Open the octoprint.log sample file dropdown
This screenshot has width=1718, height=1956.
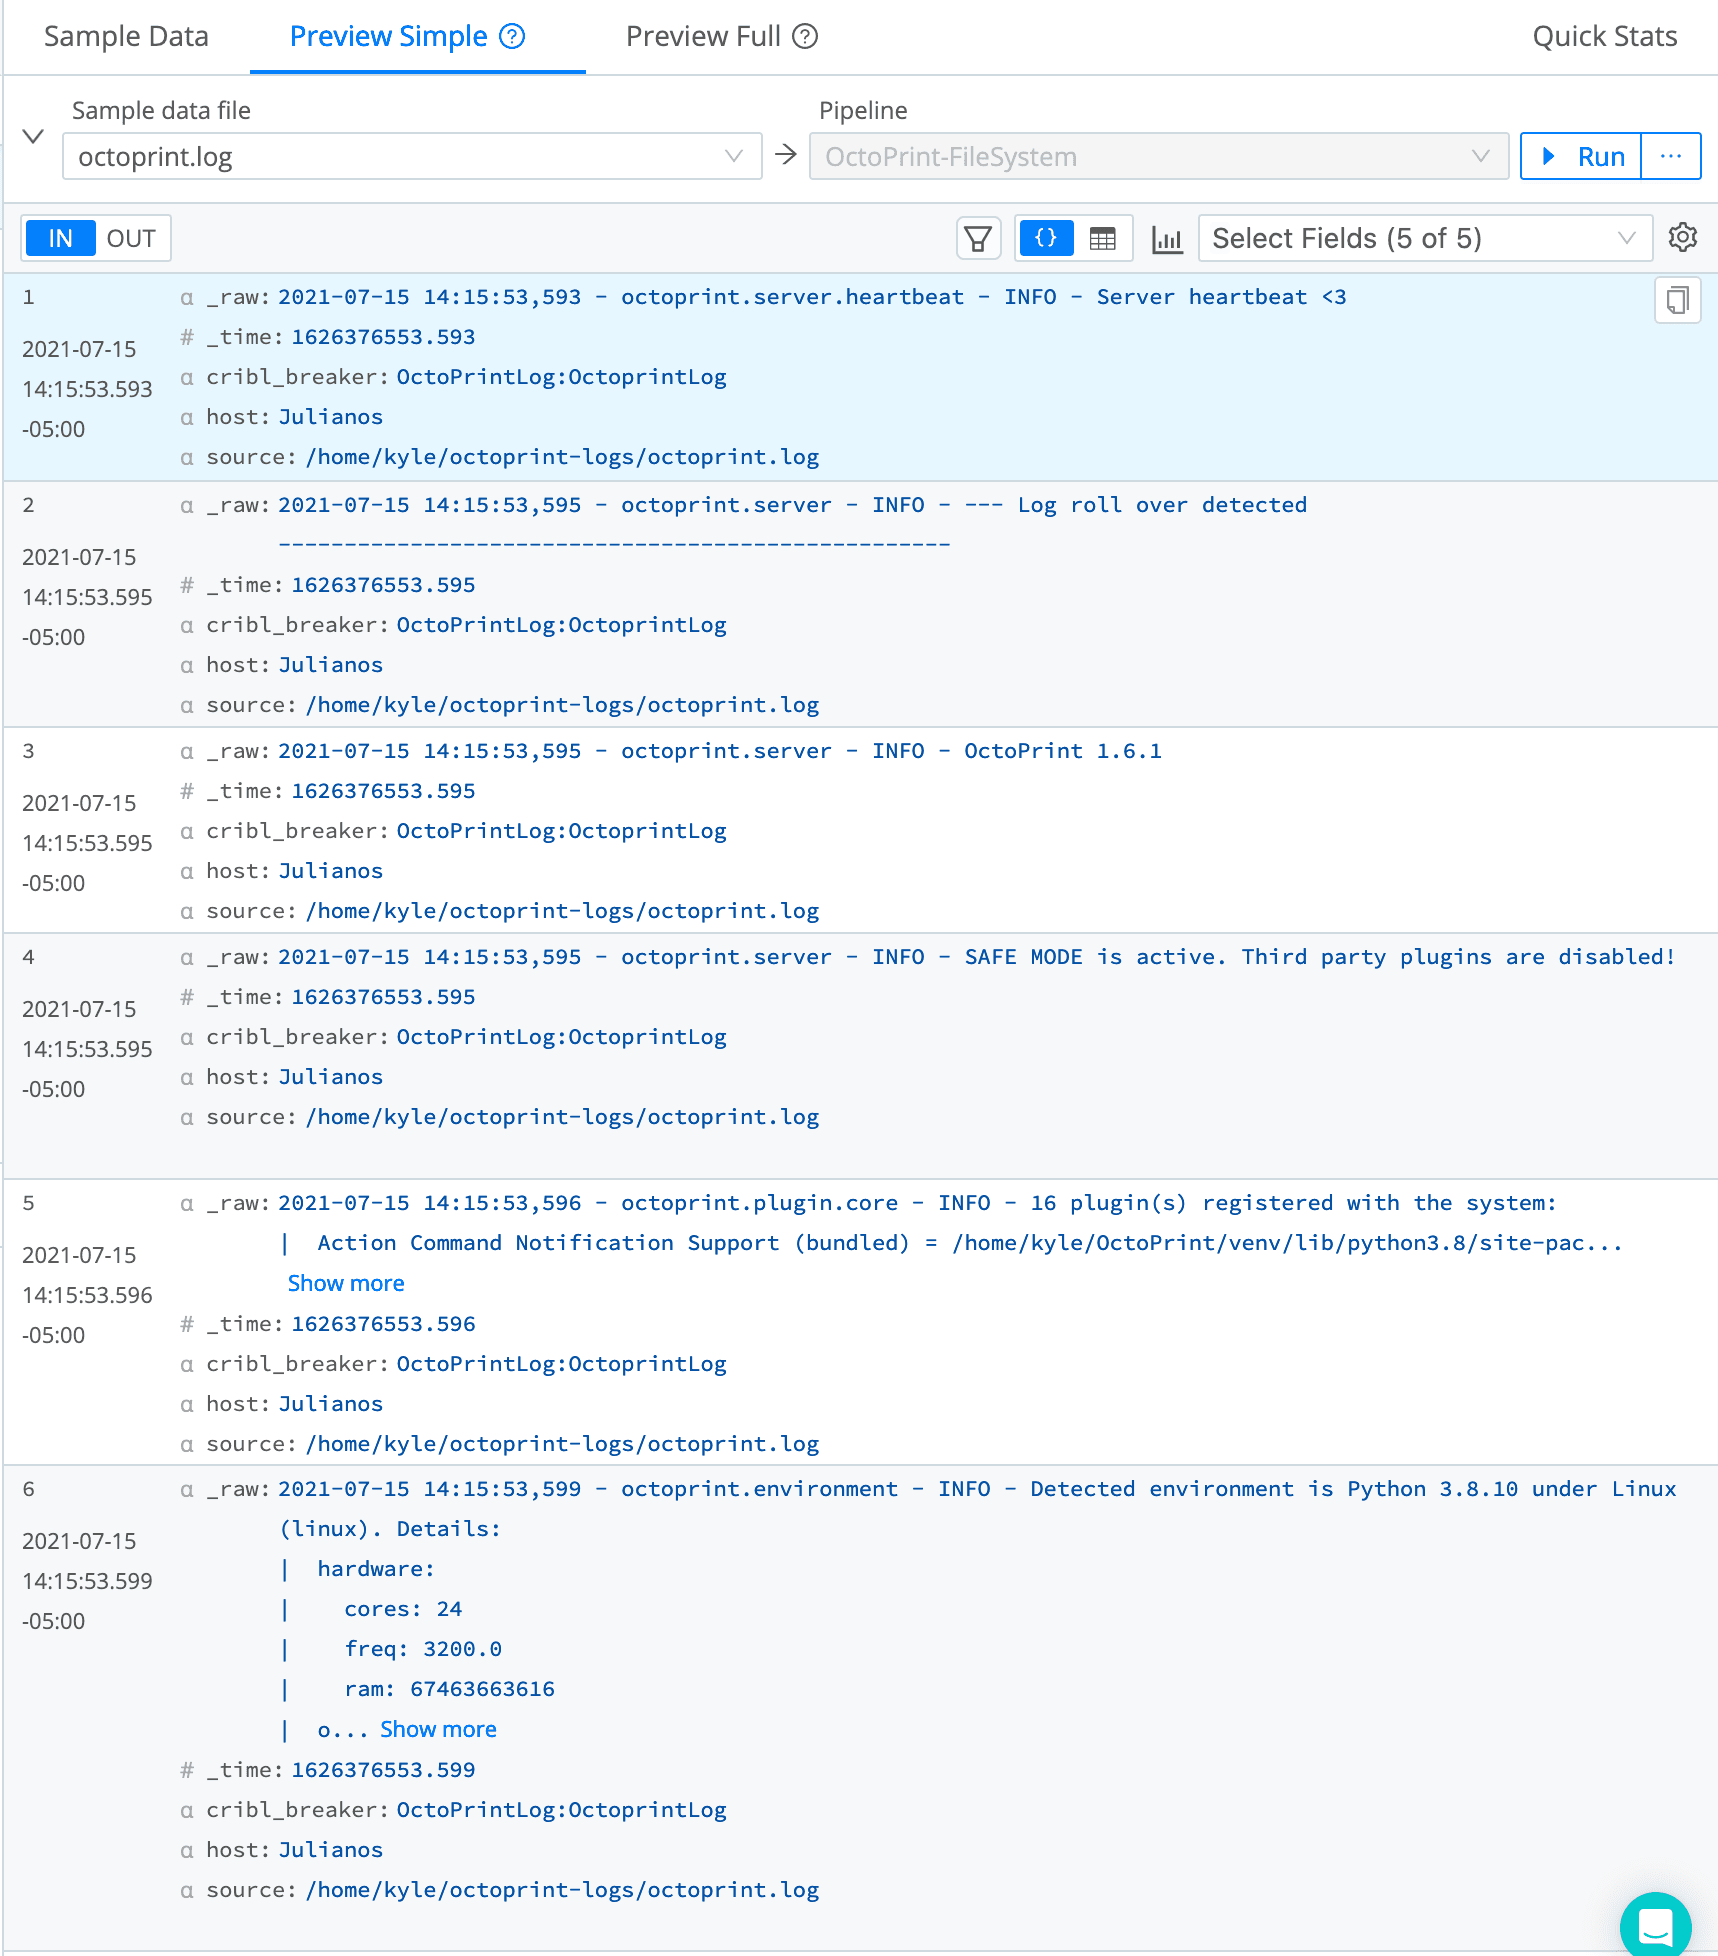click(x=411, y=157)
